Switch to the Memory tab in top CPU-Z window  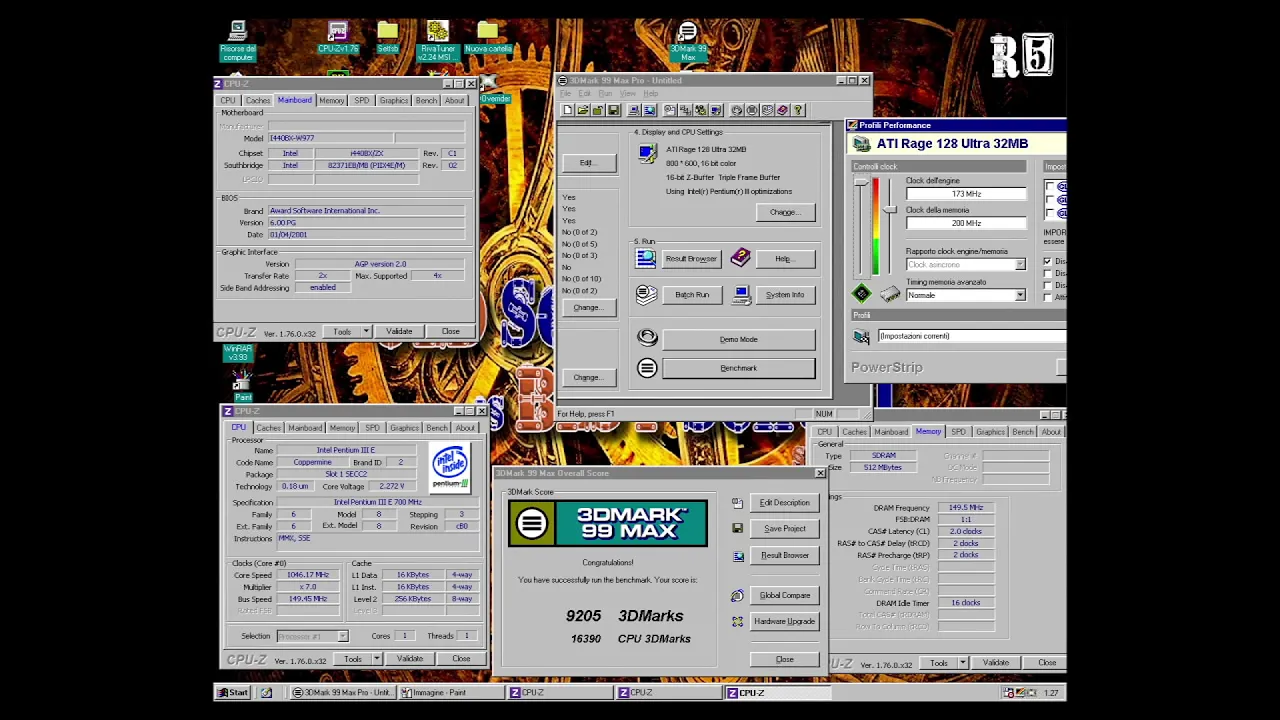pyautogui.click(x=331, y=100)
